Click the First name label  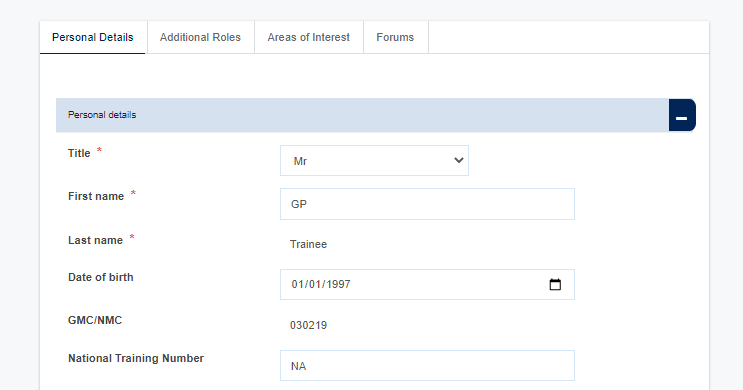(96, 197)
